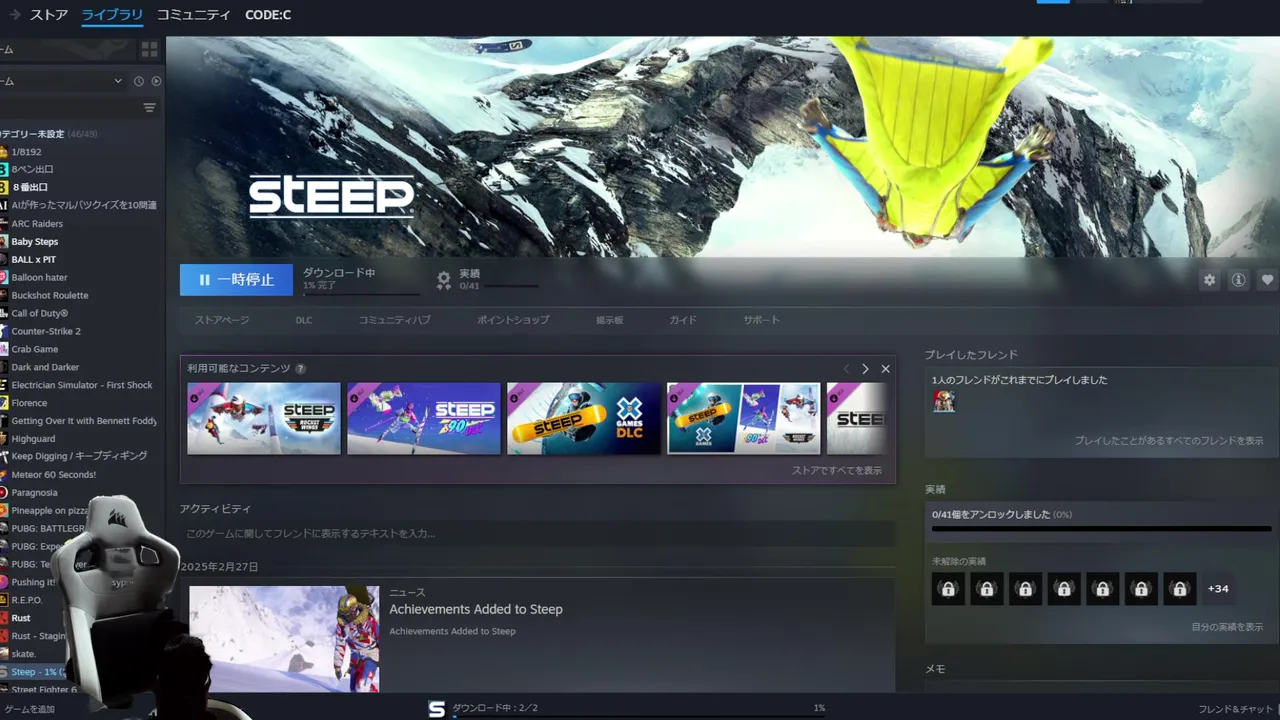Select Dark and Darker in game list

45,368
